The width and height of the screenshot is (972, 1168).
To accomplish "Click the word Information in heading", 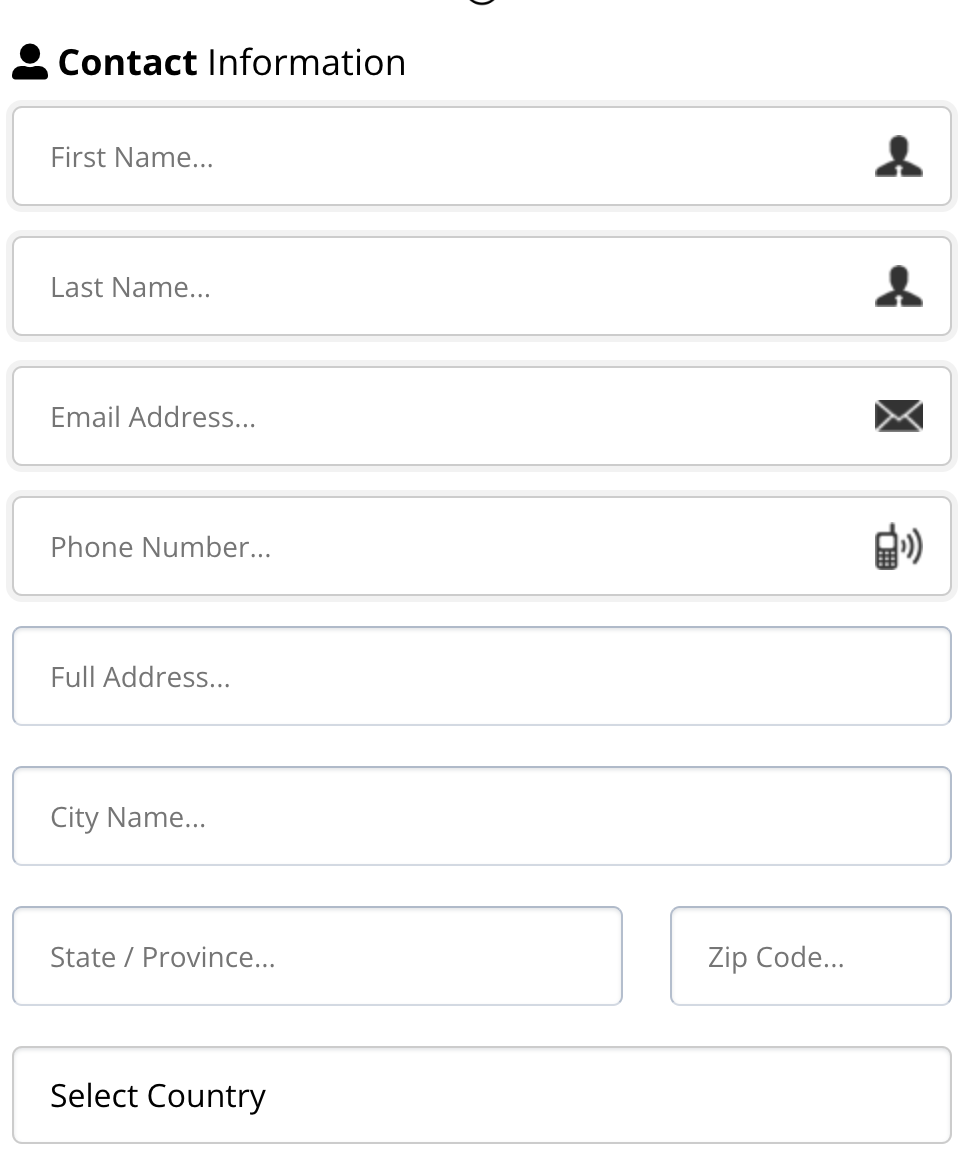I will click(306, 63).
